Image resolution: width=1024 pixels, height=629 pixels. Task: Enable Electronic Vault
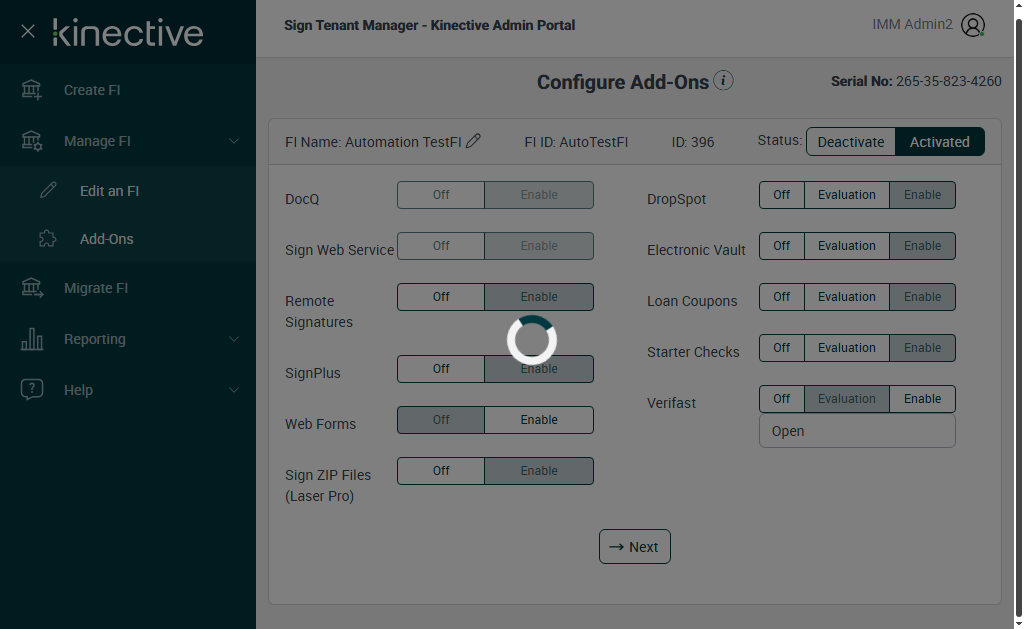point(922,246)
